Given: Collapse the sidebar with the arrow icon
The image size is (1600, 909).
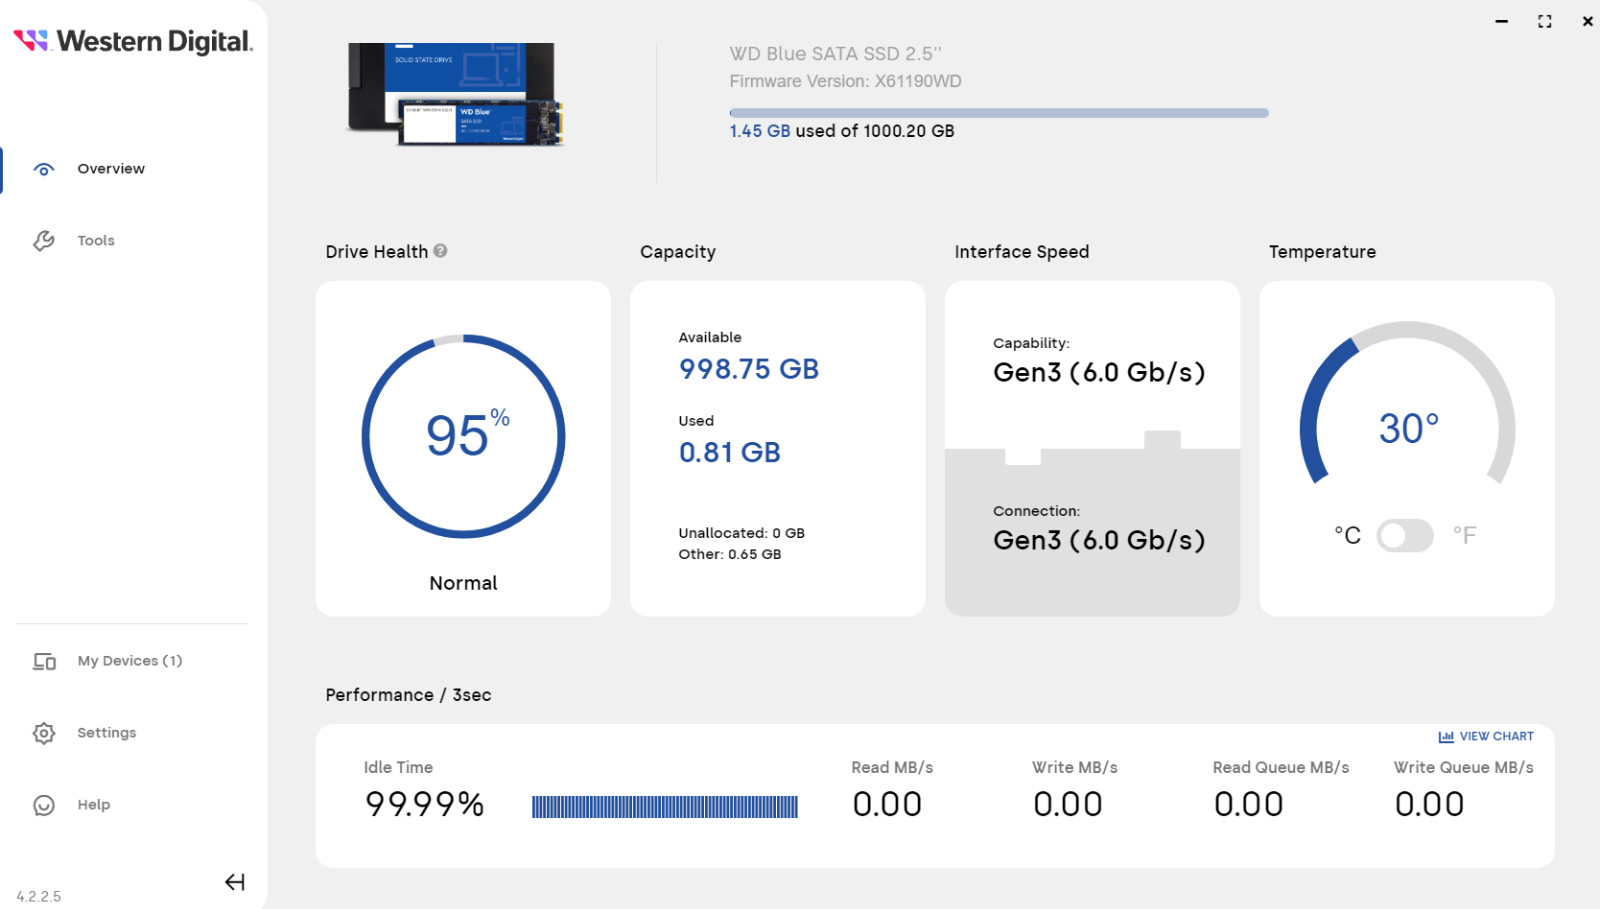Looking at the screenshot, I should click(x=235, y=882).
